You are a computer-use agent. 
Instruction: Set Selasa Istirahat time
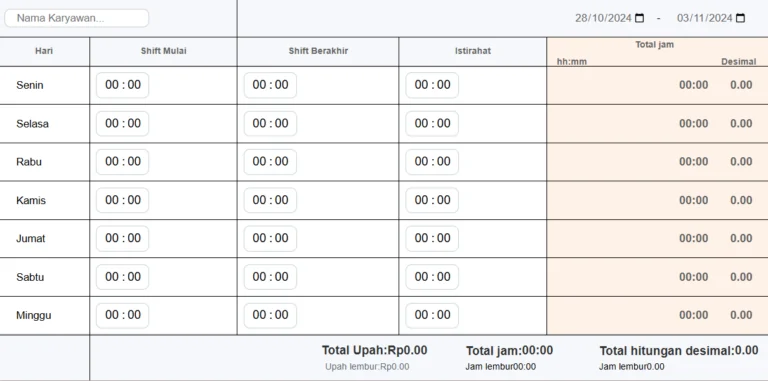pos(432,123)
